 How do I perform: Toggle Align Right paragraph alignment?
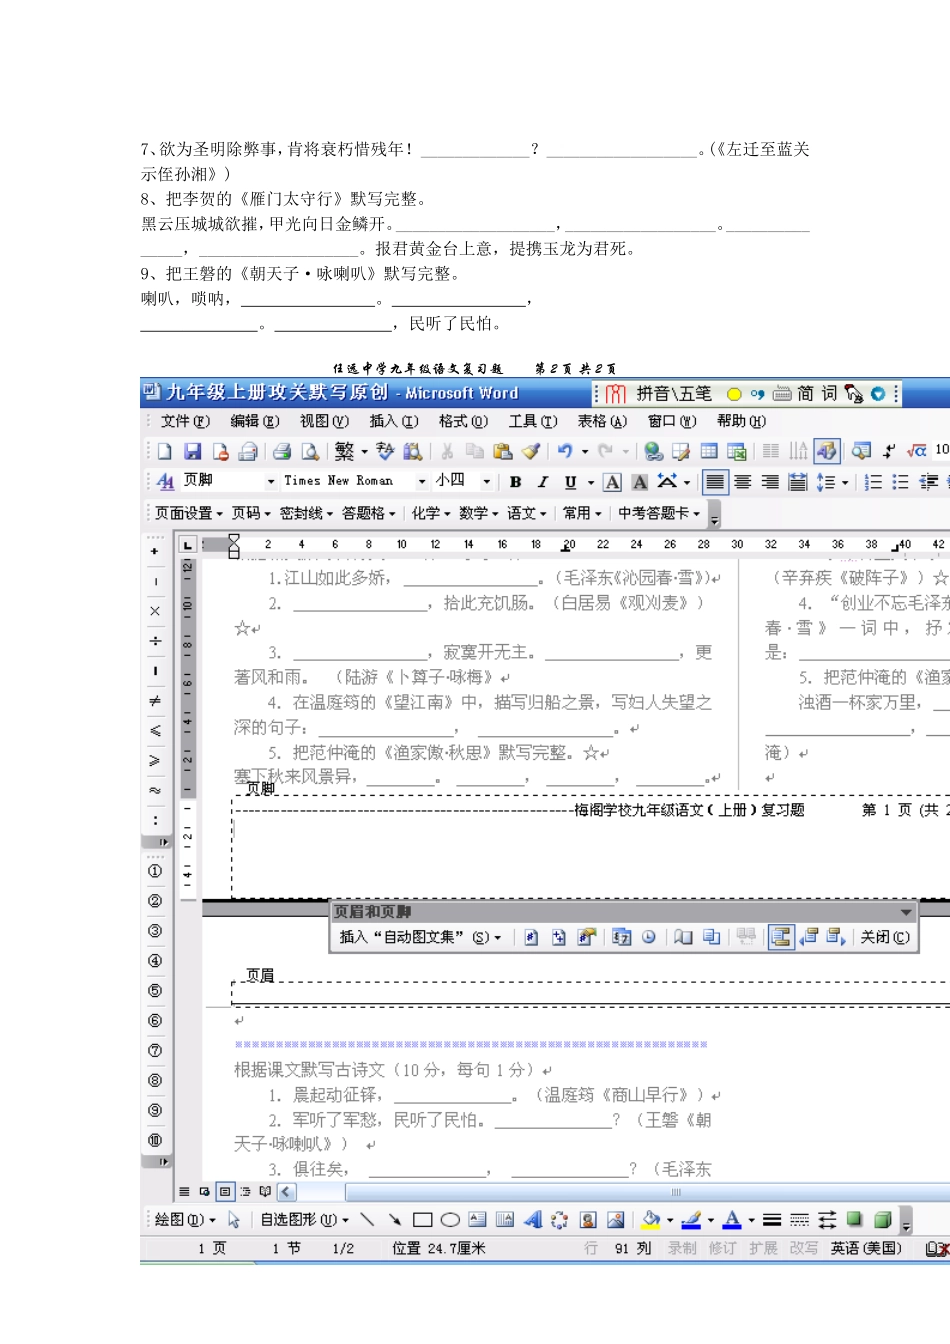click(770, 482)
